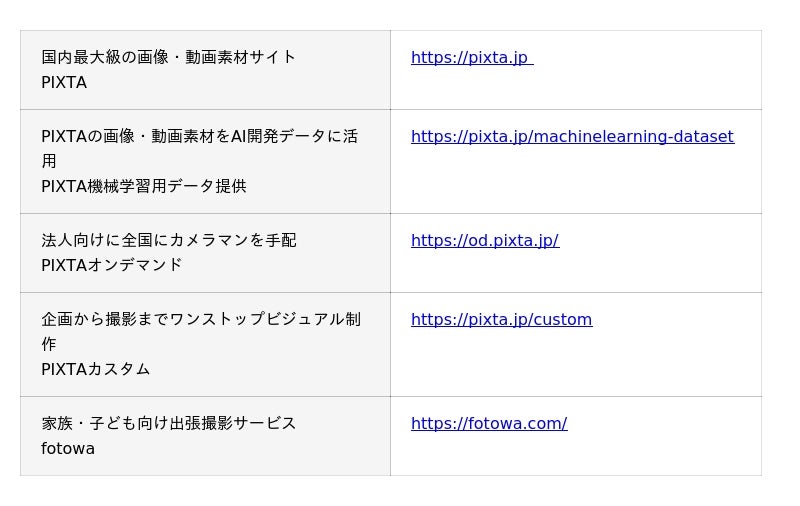This screenshot has width=800, height=506.
Task: Click the text 法人向けに全国にカメラマンを手配
Action: [x=168, y=240]
